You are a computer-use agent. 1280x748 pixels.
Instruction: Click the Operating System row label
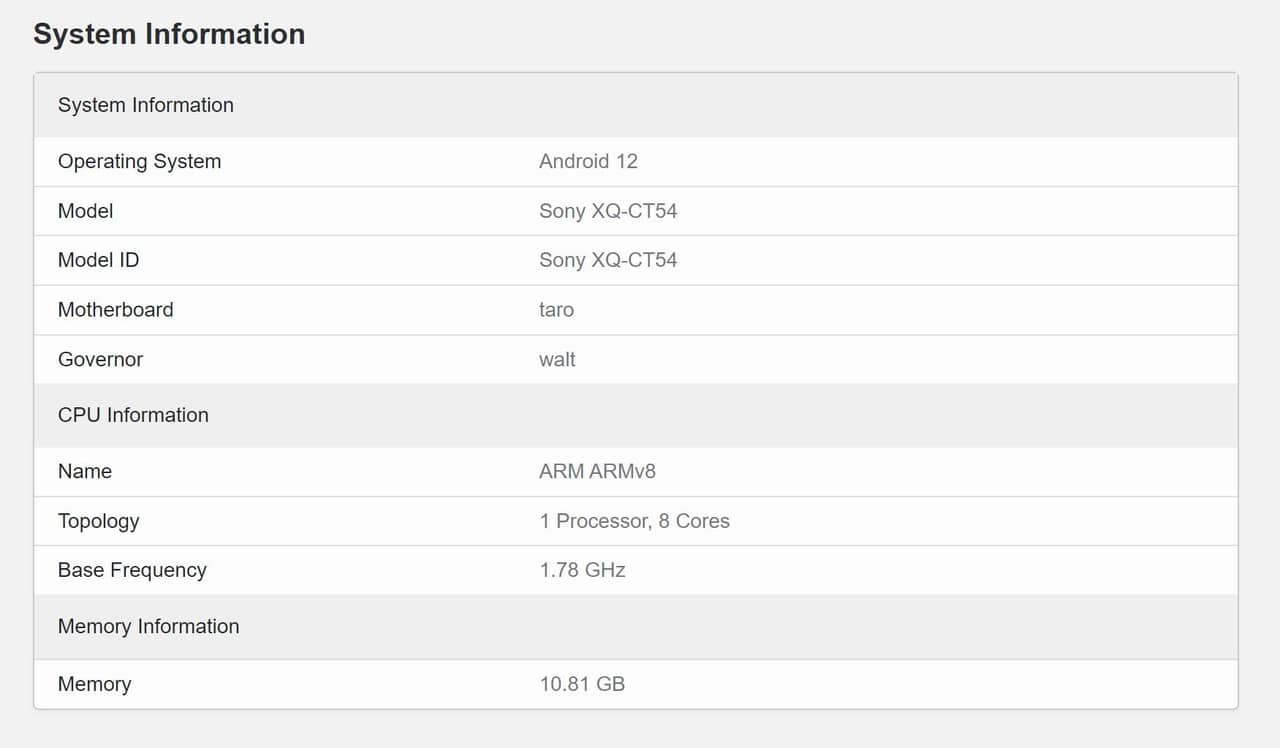(x=139, y=161)
